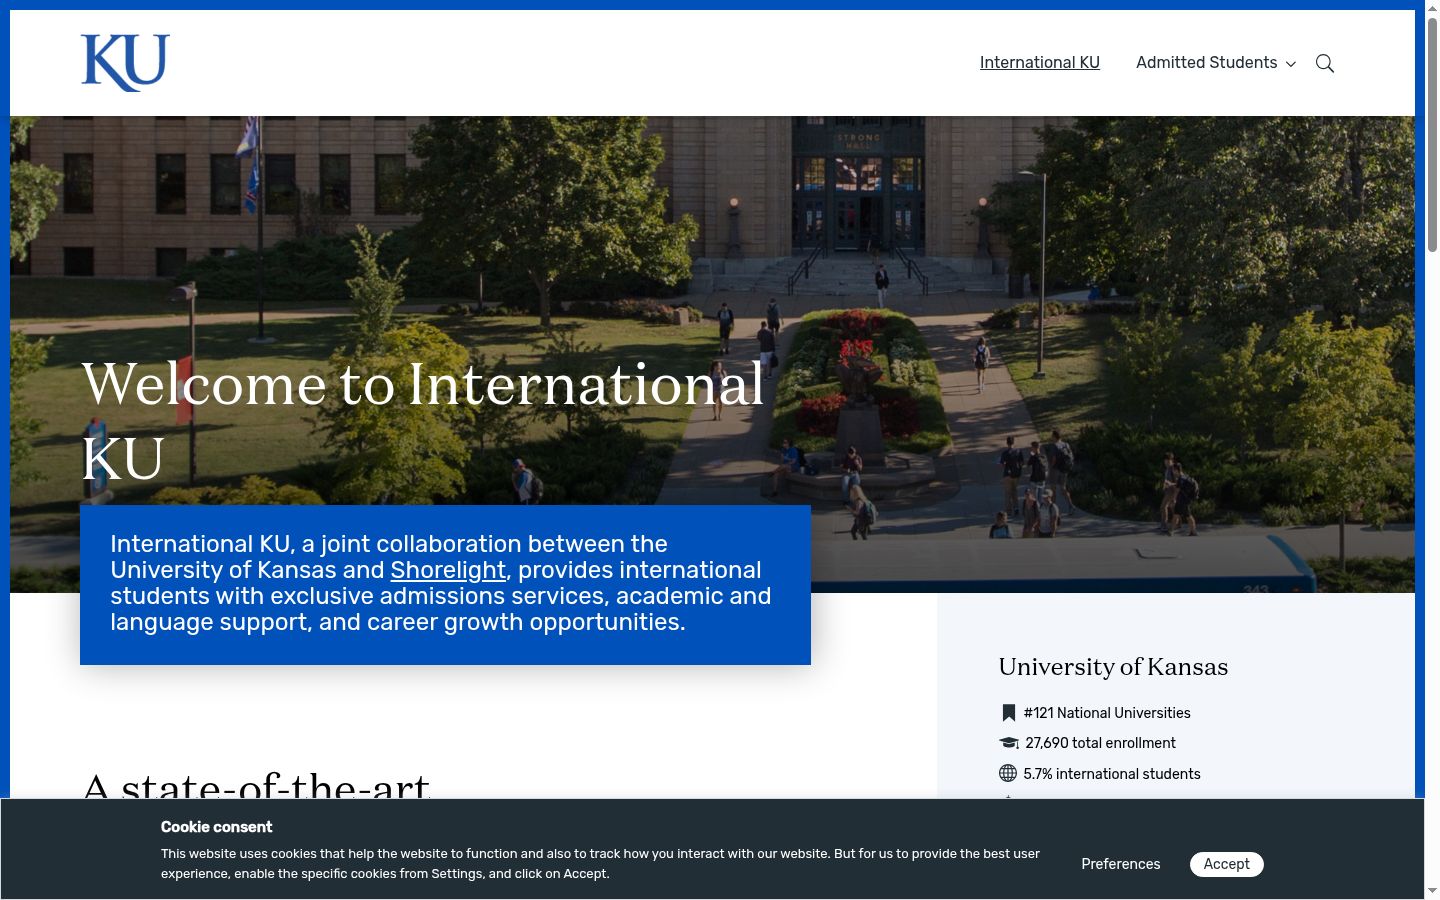Click the 'University of Kansas' sidebar heading
Viewport: 1440px width, 900px height.
pos(1113,667)
